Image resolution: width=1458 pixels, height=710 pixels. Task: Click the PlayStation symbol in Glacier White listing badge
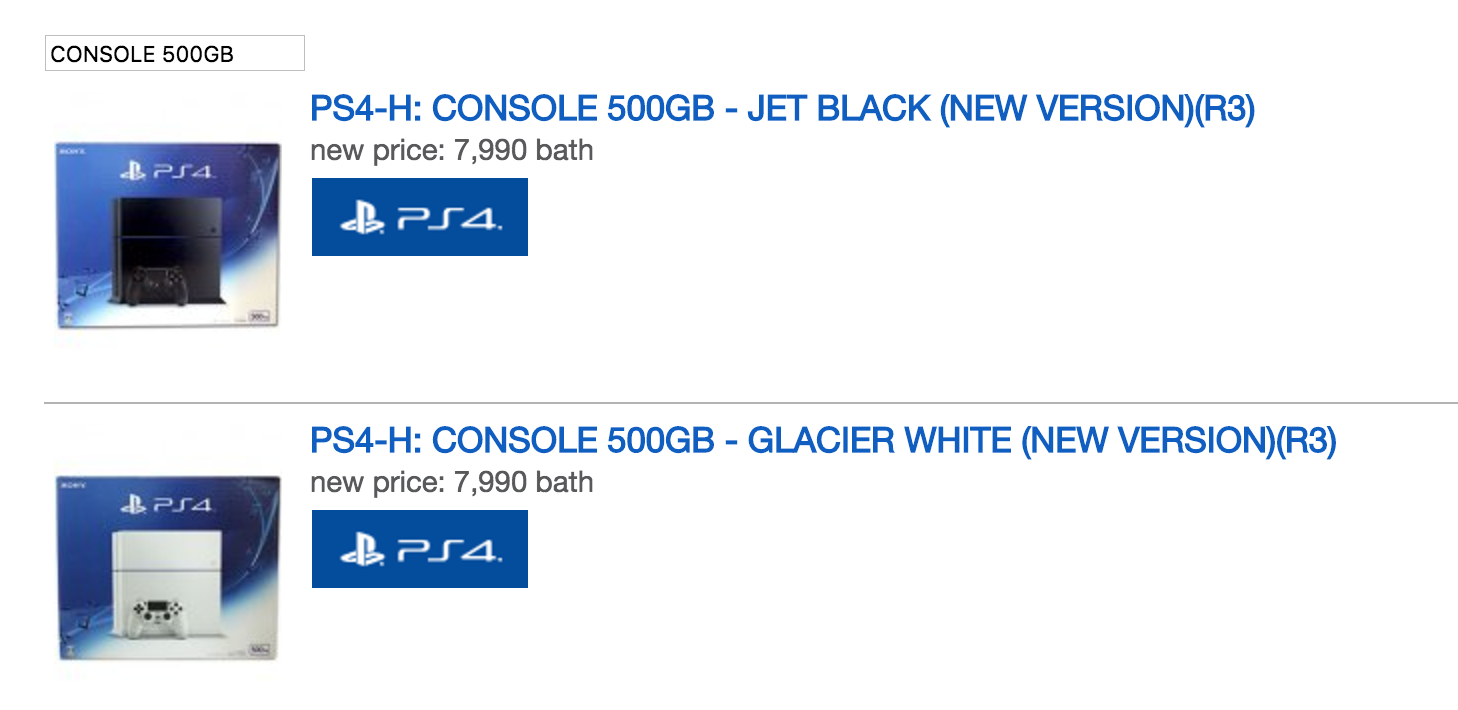click(362, 551)
